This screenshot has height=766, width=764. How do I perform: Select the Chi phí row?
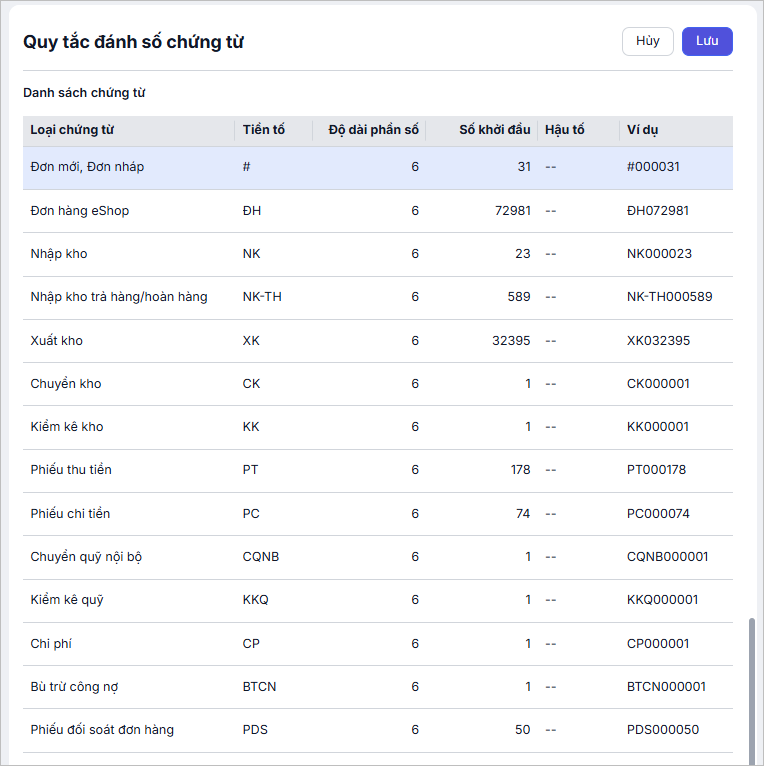51,644
